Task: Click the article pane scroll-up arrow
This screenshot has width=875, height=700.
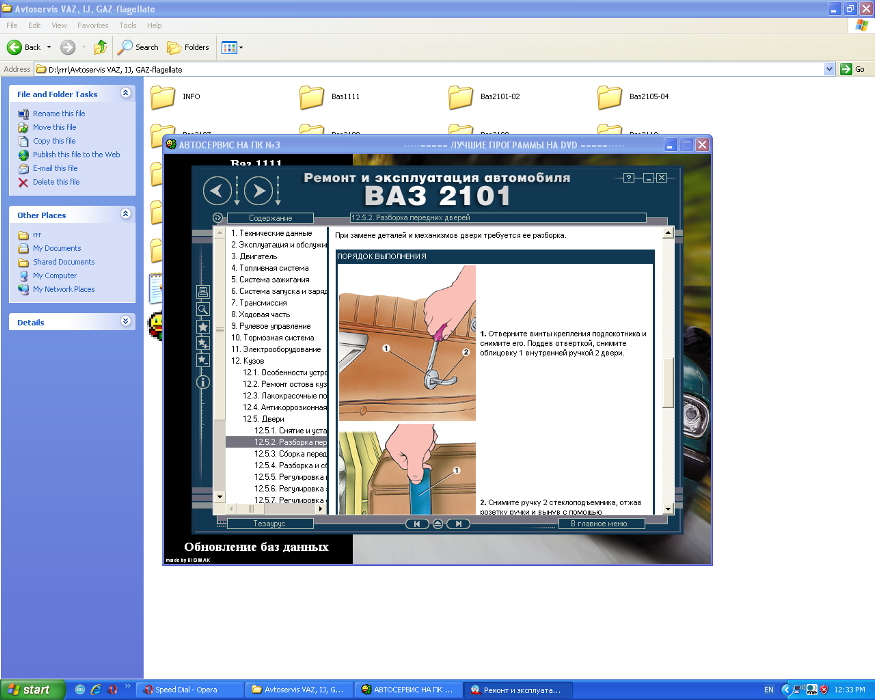Action: click(668, 233)
